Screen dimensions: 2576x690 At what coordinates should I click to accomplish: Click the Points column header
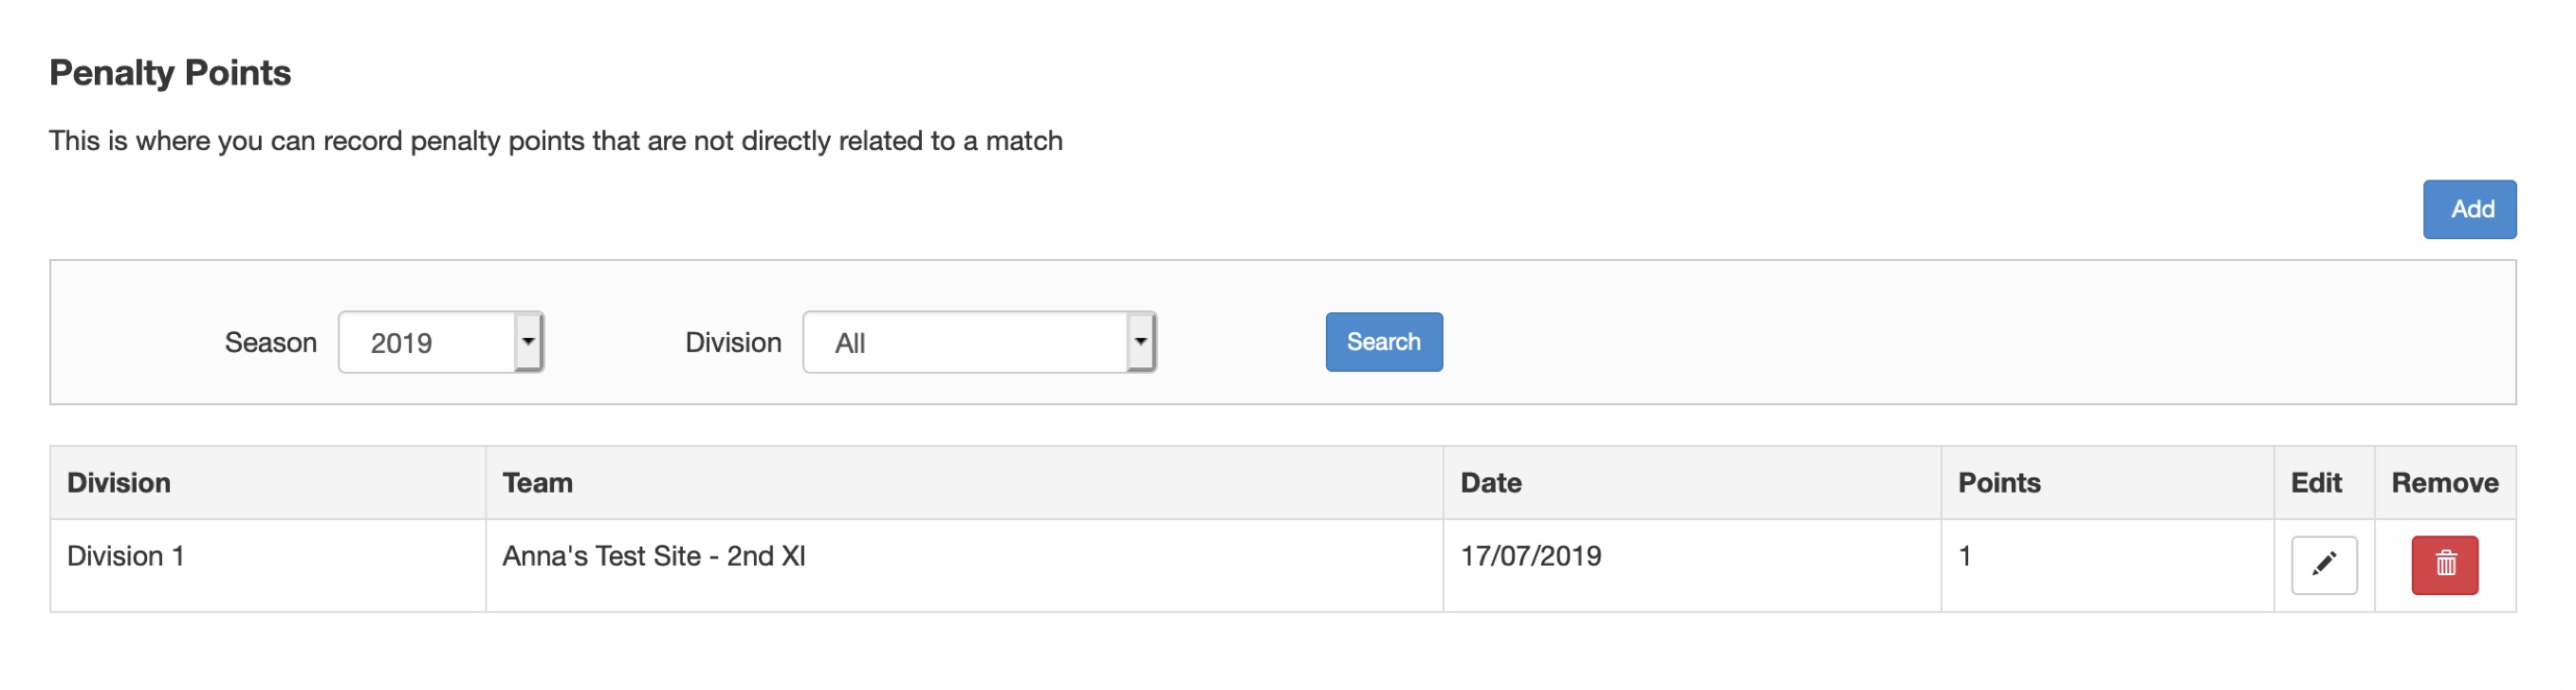(1998, 483)
